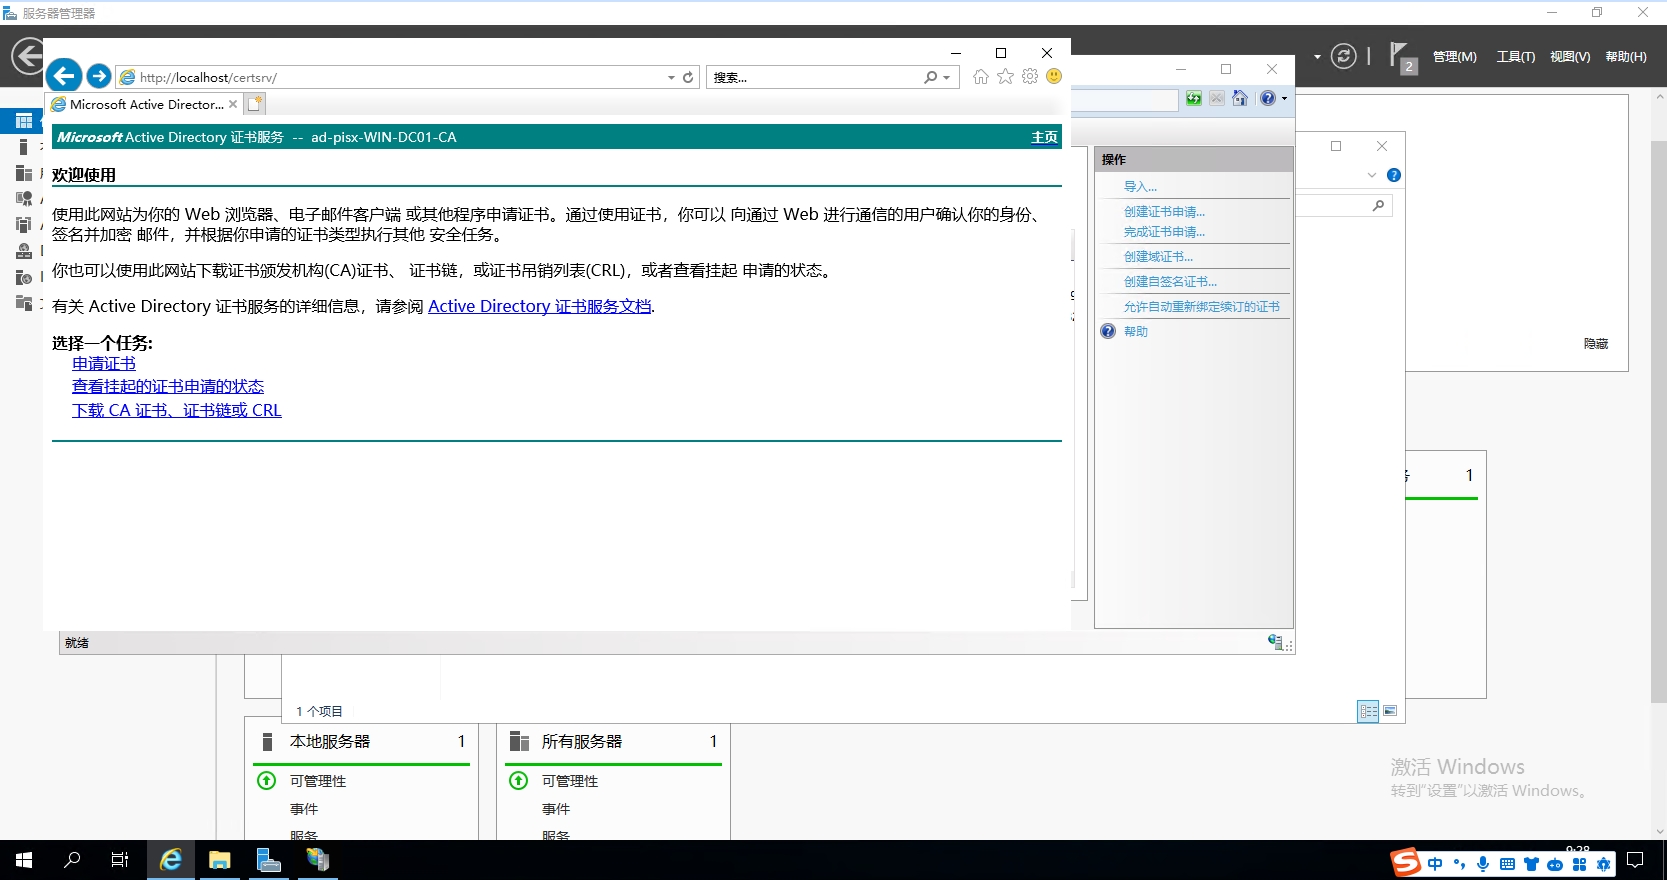Switch to details list view

pos(1368,711)
